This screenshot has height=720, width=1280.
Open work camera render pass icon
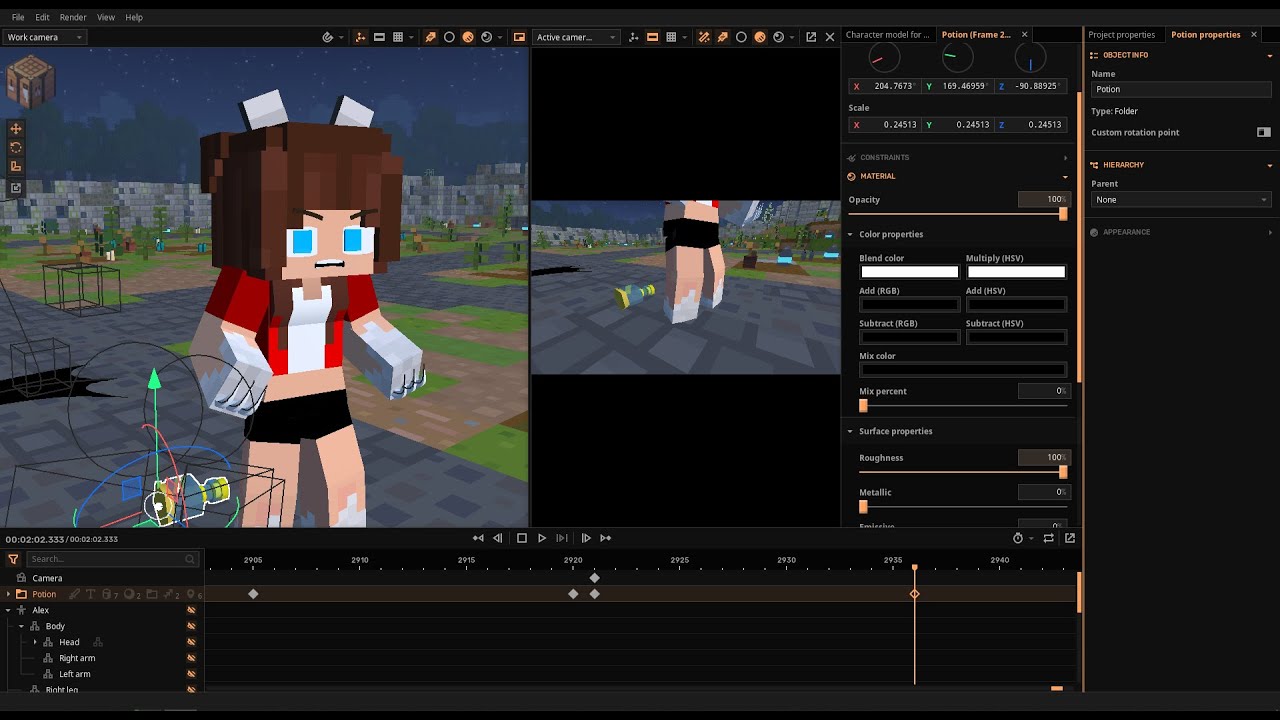pyautogui.click(x=487, y=37)
